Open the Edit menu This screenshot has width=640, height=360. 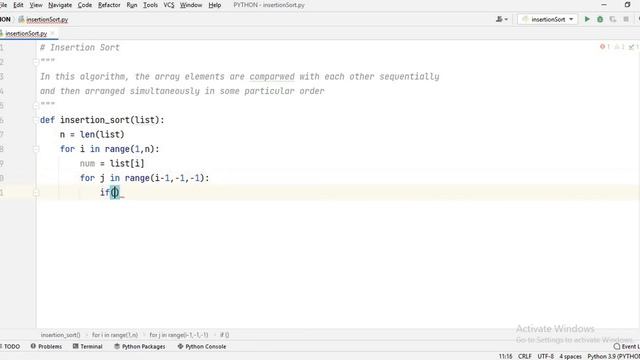(18, 5)
